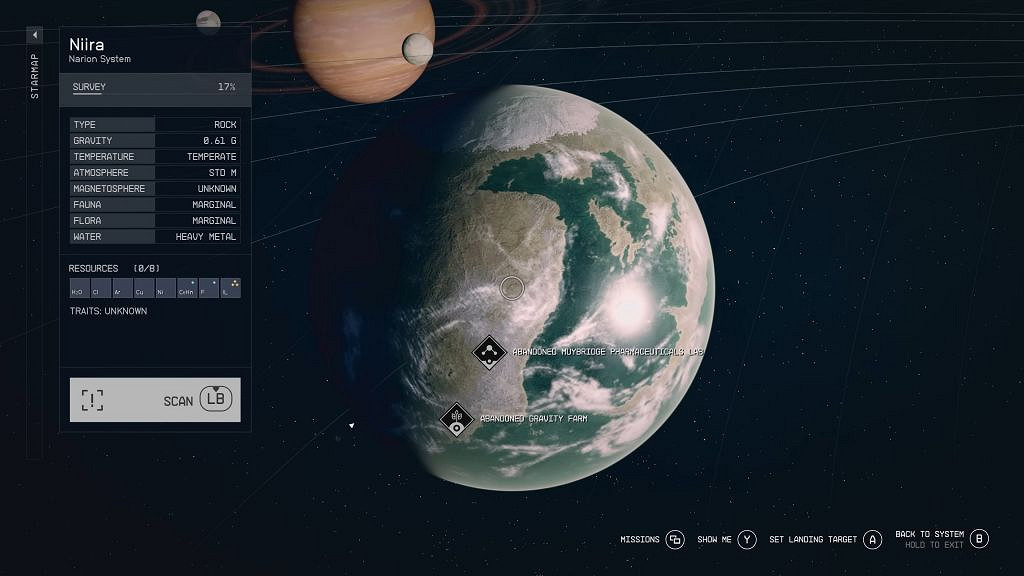Image resolution: width=1024 pixels, height=576 pixels.
Task: Expand the Magnetosphere Unknown field
Action: pyautogui.click(x=152, y=188)
